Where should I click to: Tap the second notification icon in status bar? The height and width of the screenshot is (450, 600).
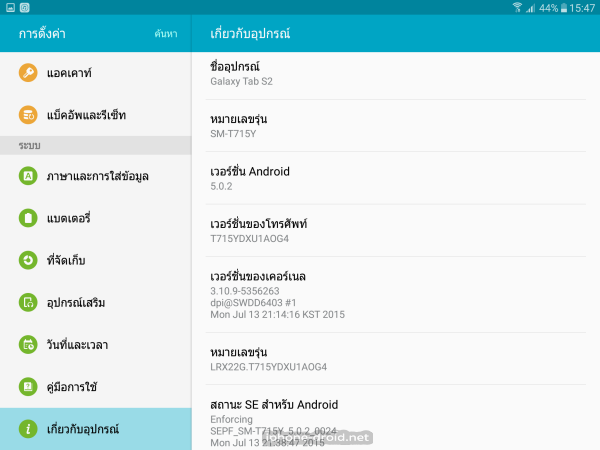click(24, 7)
